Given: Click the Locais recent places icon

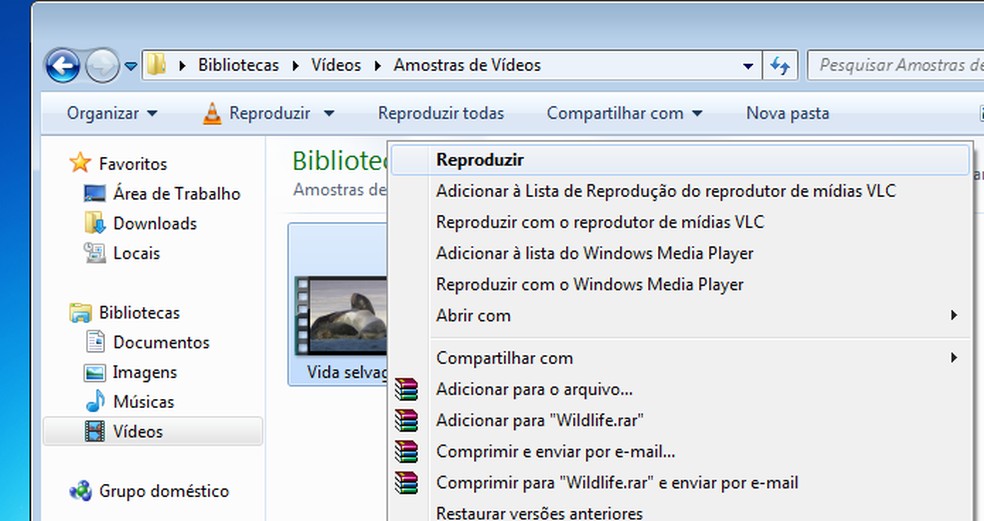Looking at the screenshot, I should (x=95, y=253).
